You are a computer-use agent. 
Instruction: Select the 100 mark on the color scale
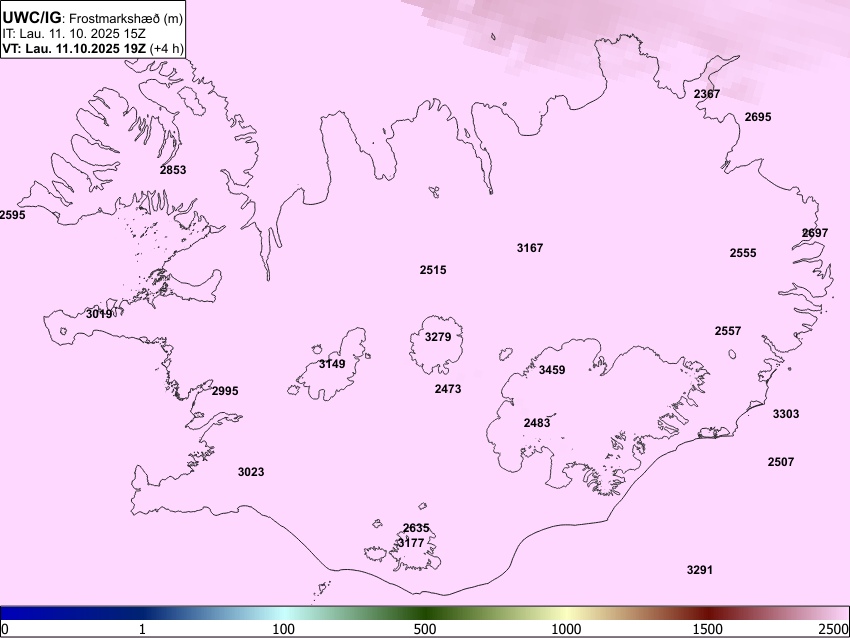tap(284, 629)
